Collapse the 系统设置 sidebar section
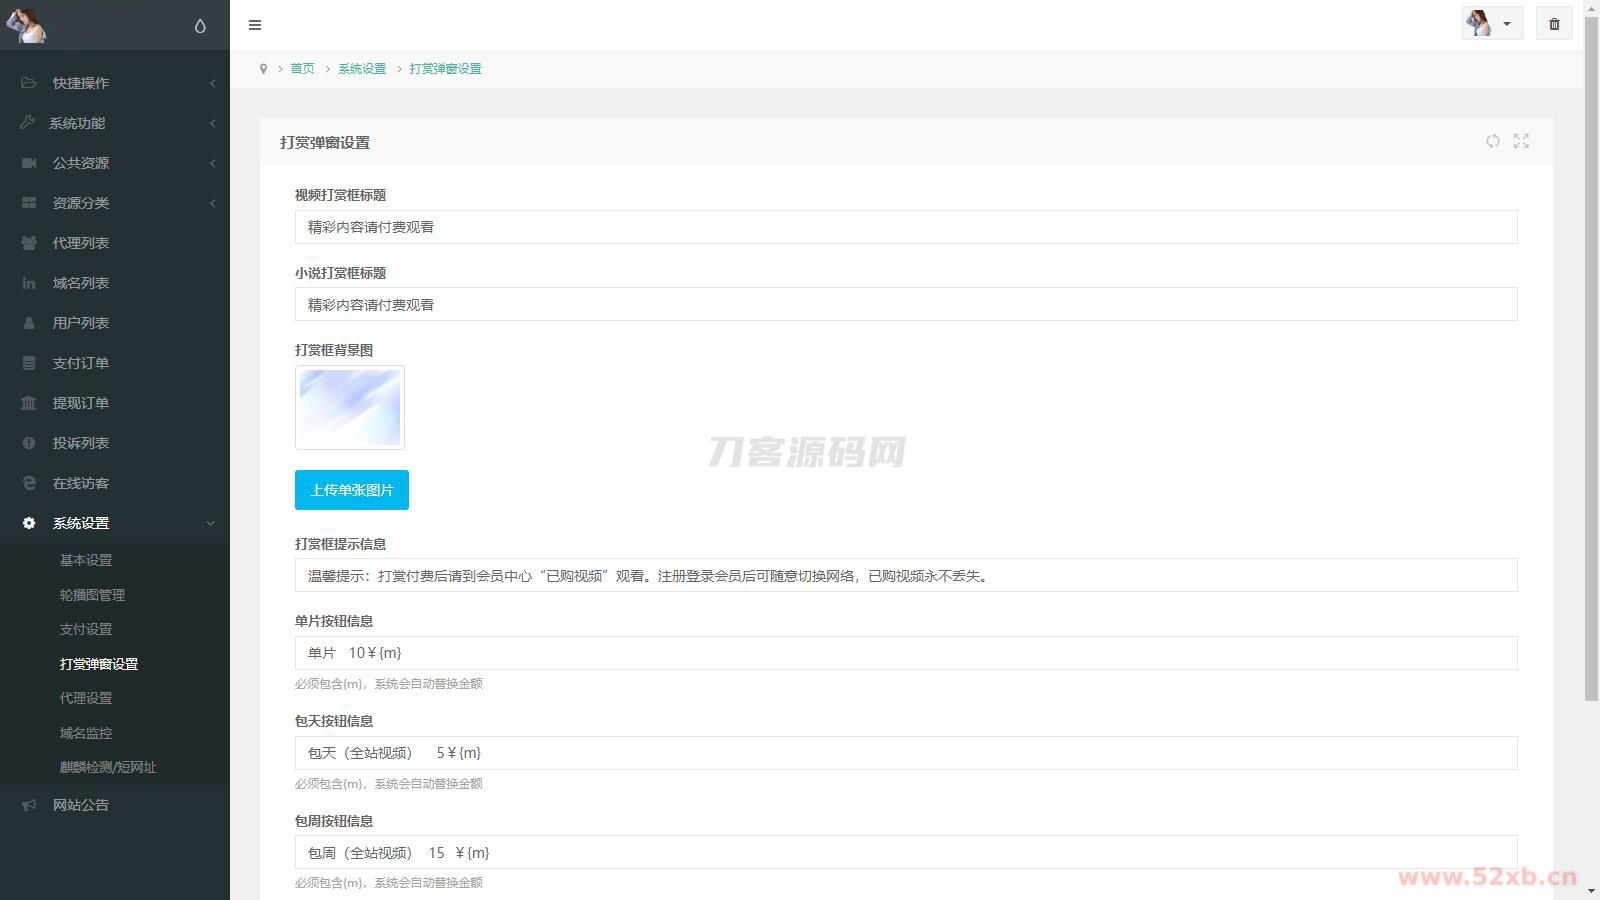 pyautogui.click(x=81, y=523)
